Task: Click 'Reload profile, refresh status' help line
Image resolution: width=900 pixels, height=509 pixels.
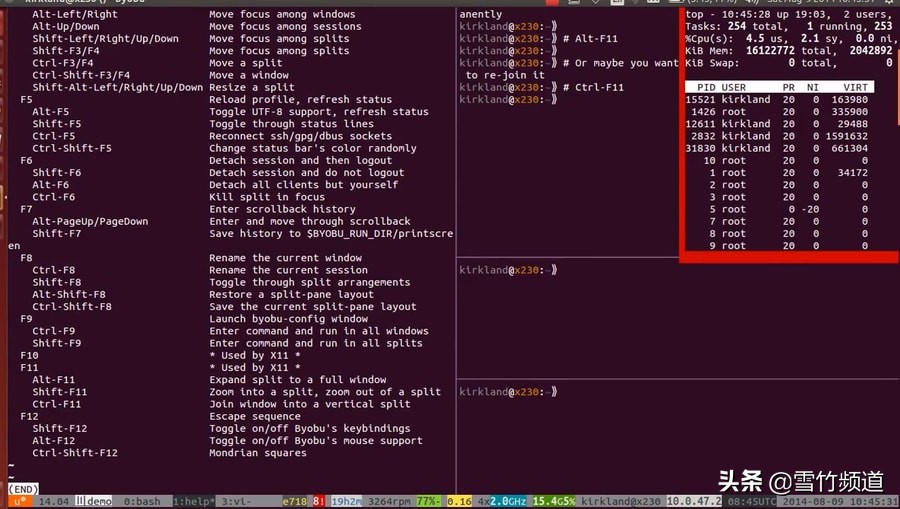Action: [301, 99]
